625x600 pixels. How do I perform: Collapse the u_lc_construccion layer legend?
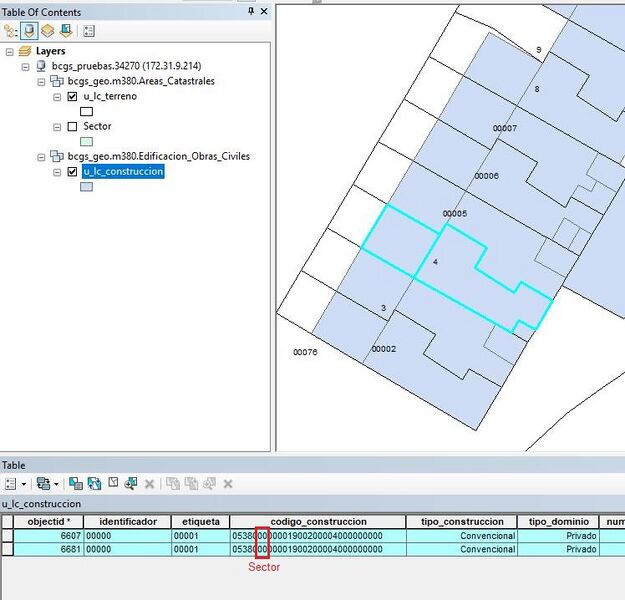point(57,172)
